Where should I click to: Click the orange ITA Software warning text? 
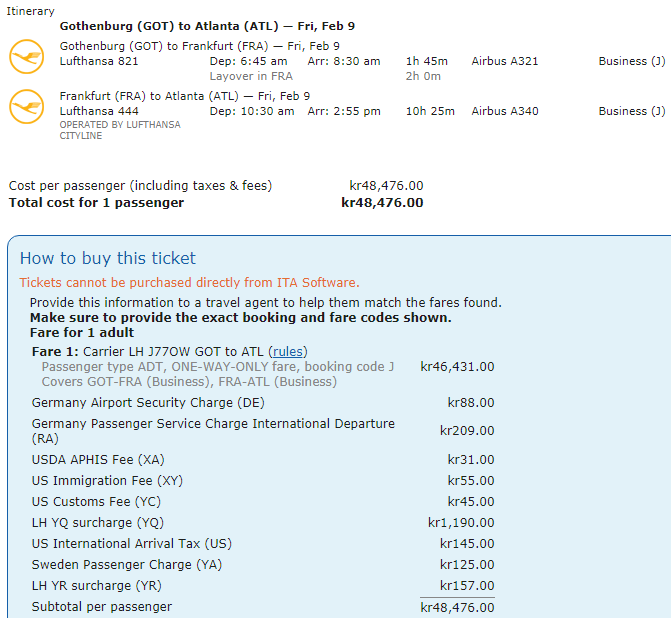[x=189, y=283]
